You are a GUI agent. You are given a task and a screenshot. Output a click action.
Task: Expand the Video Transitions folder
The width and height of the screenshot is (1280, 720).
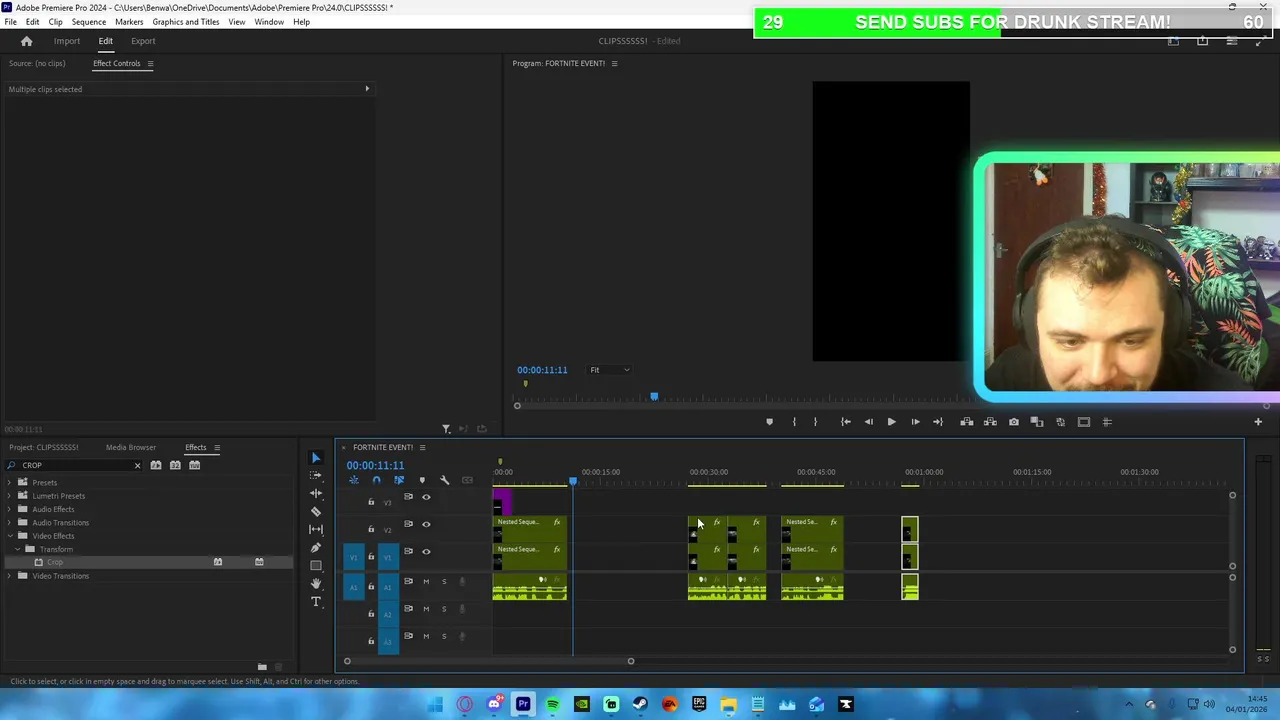[x=10, y=576]
